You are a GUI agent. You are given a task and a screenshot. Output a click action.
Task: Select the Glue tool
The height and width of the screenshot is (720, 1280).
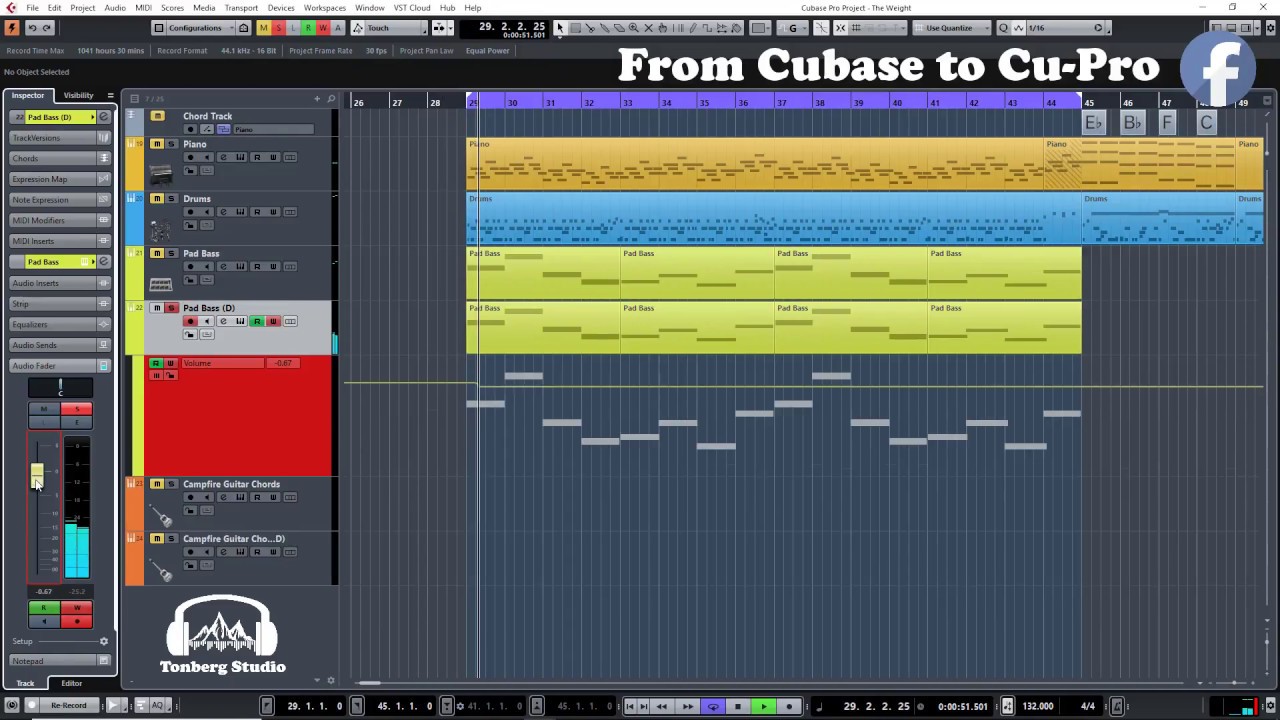(605, 28)
